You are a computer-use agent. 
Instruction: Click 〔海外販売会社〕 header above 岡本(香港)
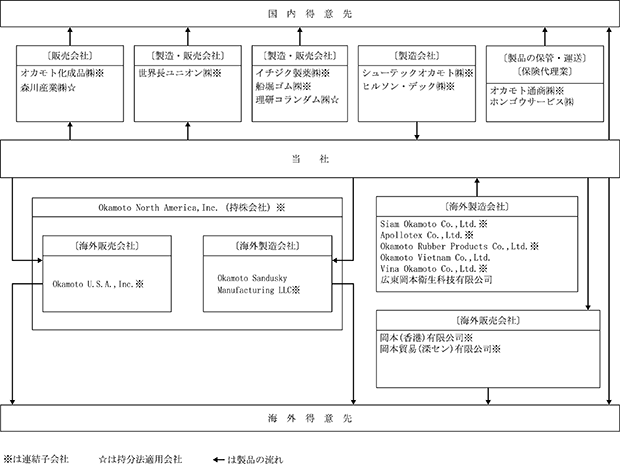[x=488, y=320]
